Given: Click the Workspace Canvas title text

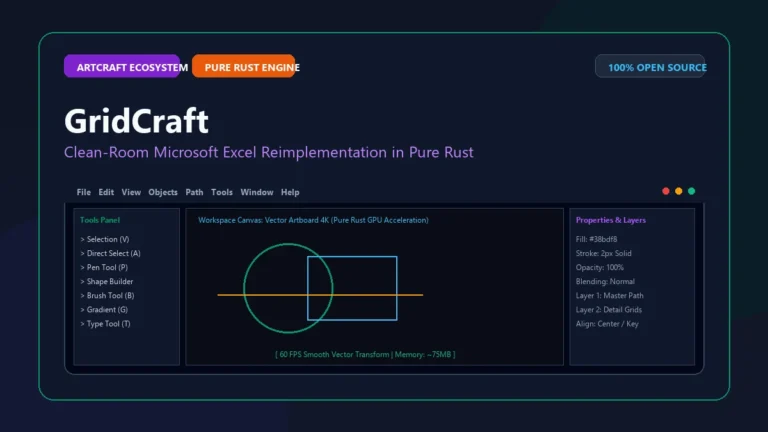Looking at the screenshot, I should [313, 220].
